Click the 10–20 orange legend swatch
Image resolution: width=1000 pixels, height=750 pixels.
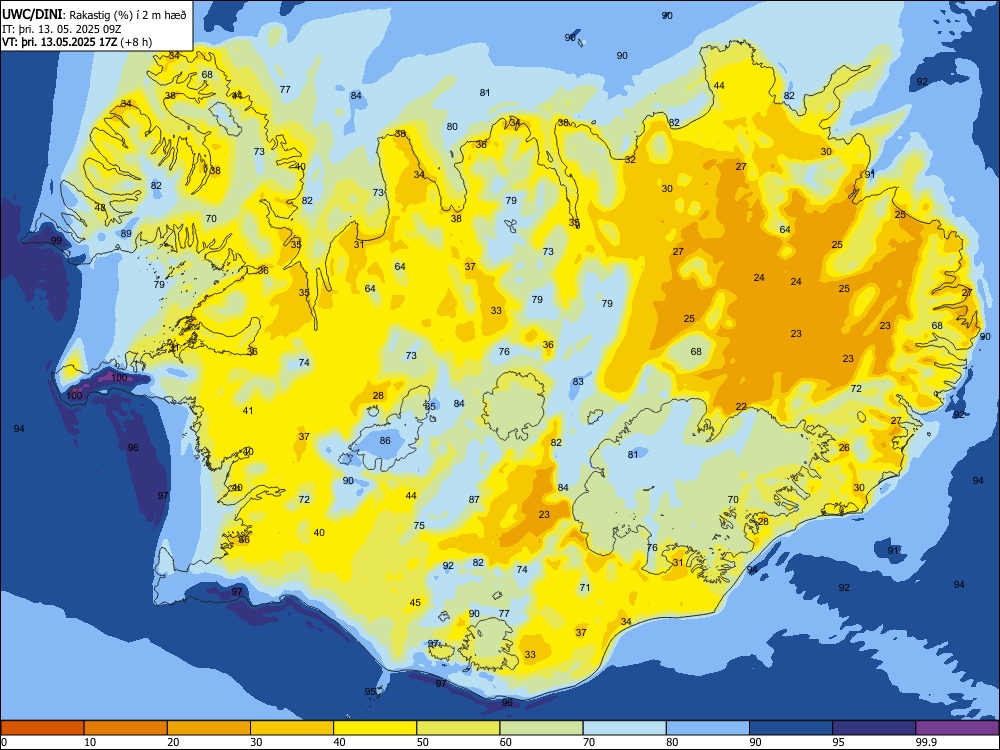[126, 728]
